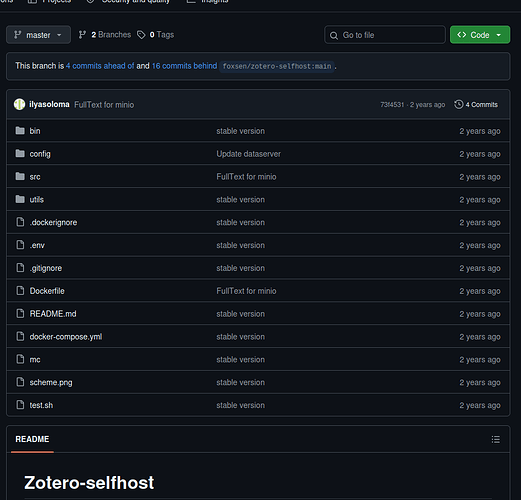Click the Go to file search field
This screenshot has width=521, height=500.
point(385,35)
